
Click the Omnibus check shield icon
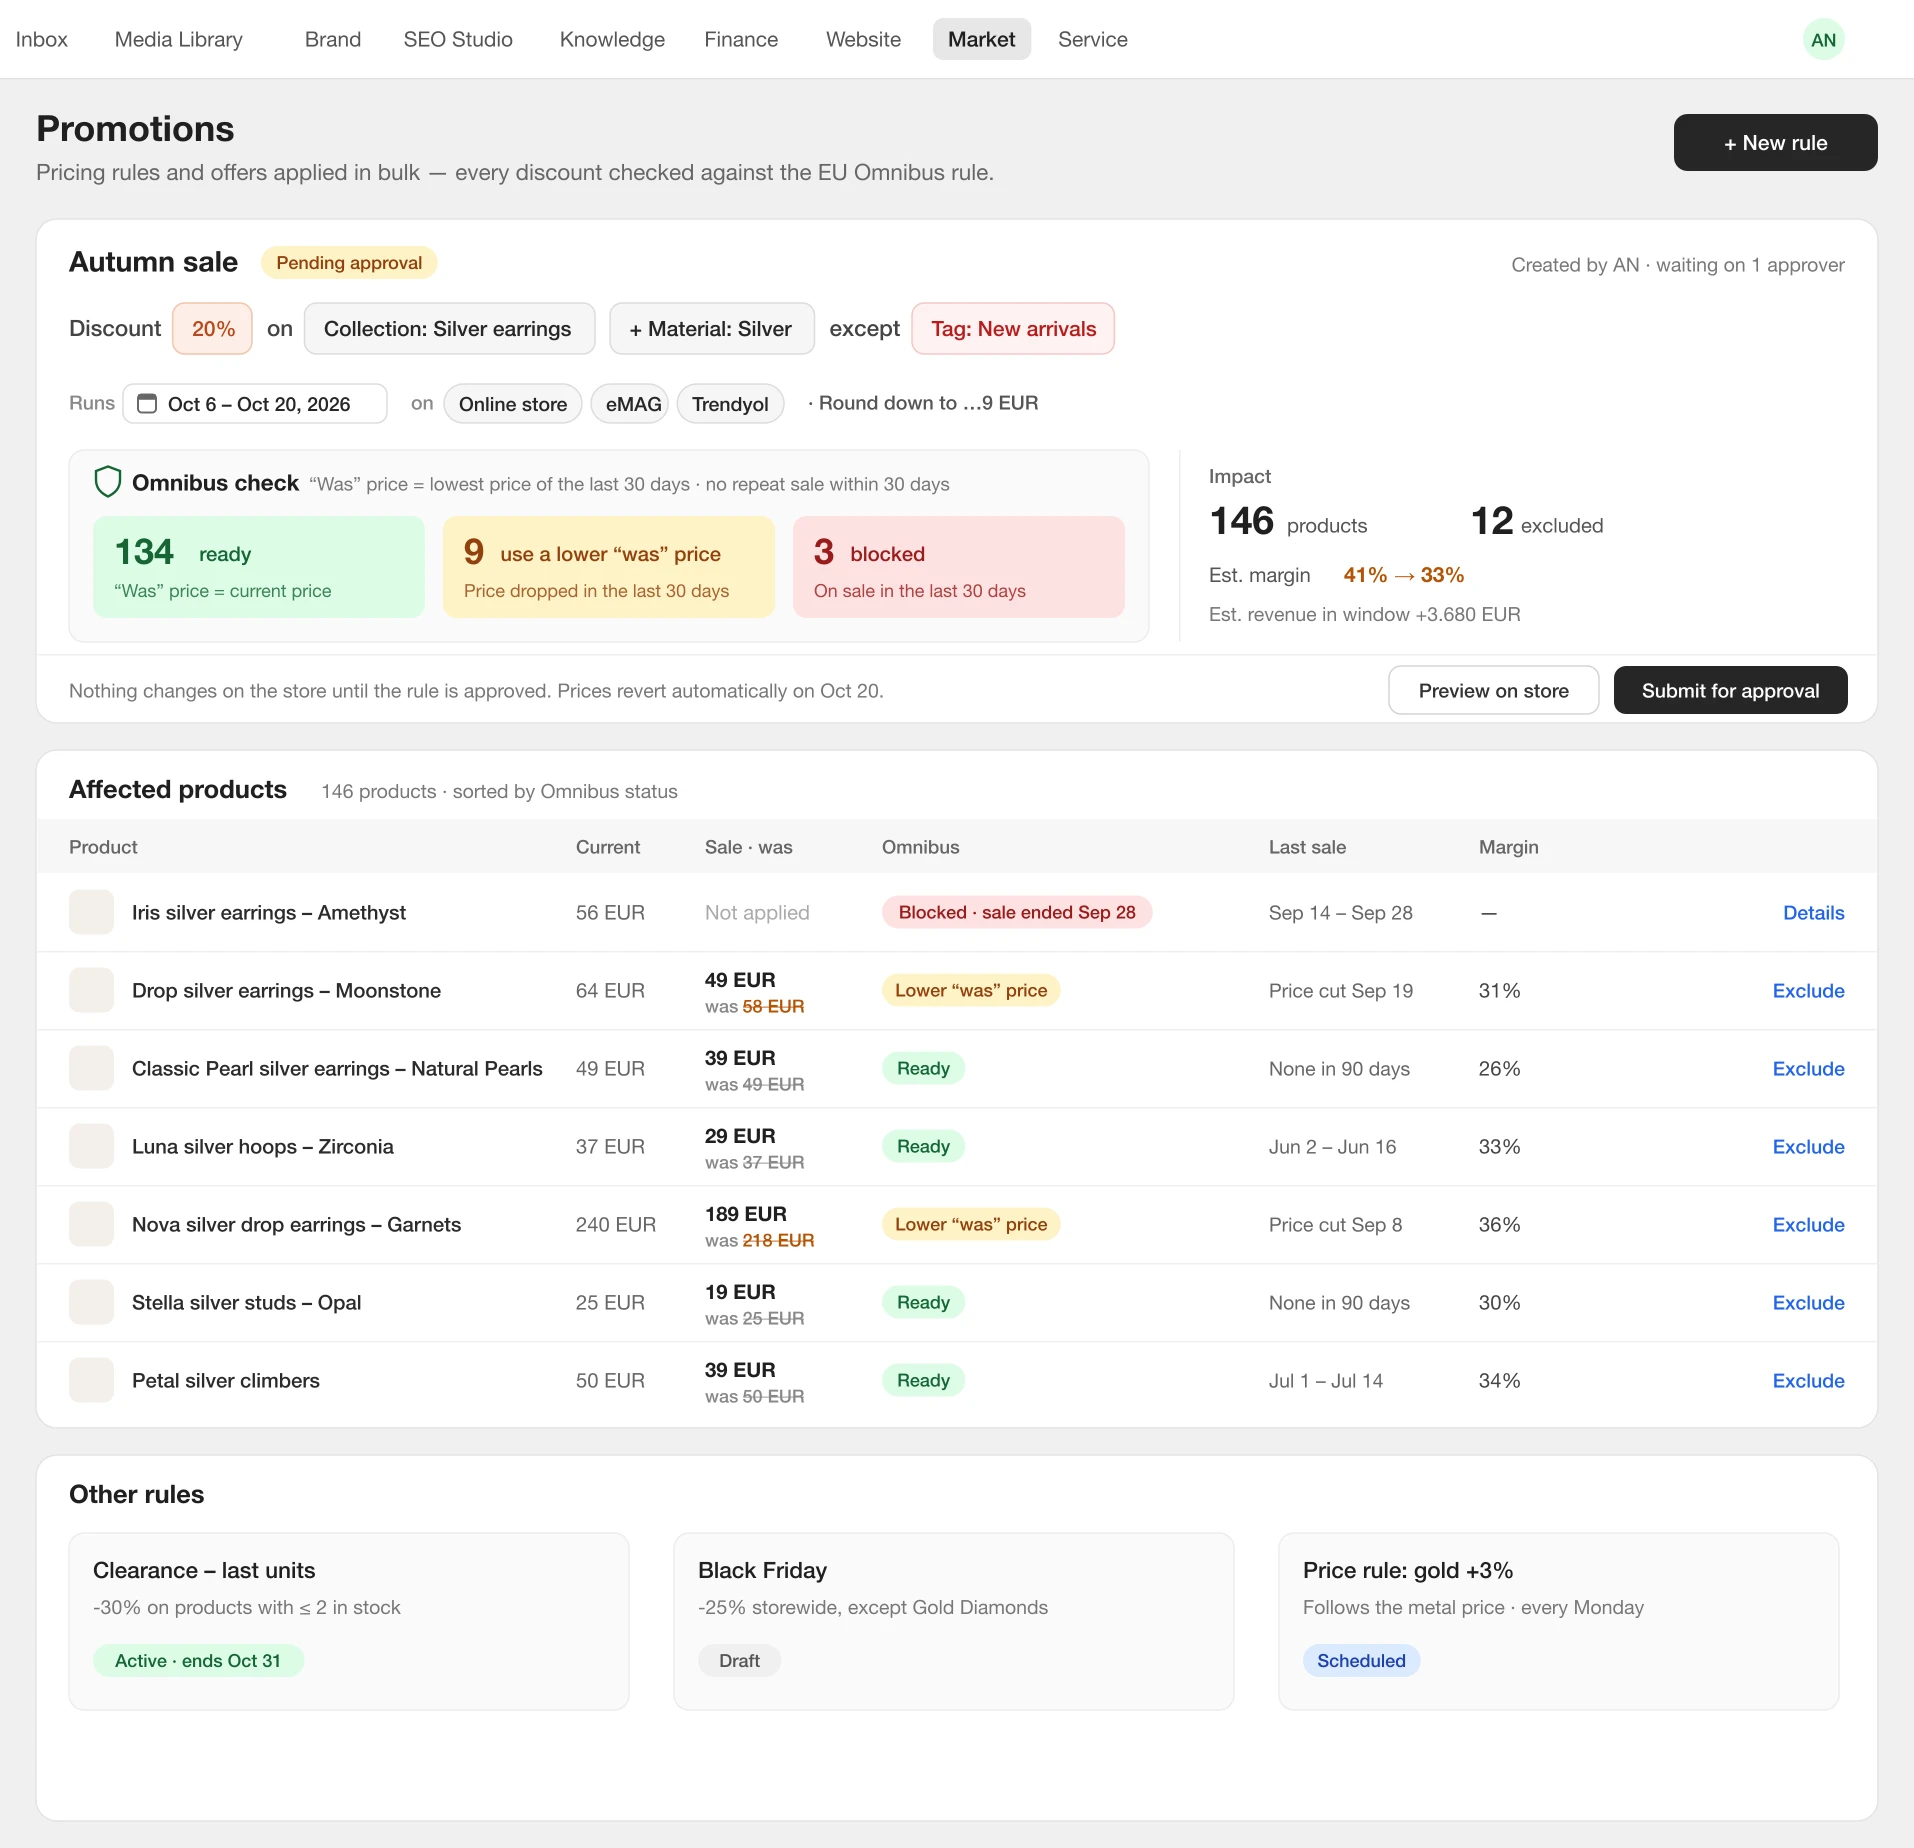click(x=107, y=483)
